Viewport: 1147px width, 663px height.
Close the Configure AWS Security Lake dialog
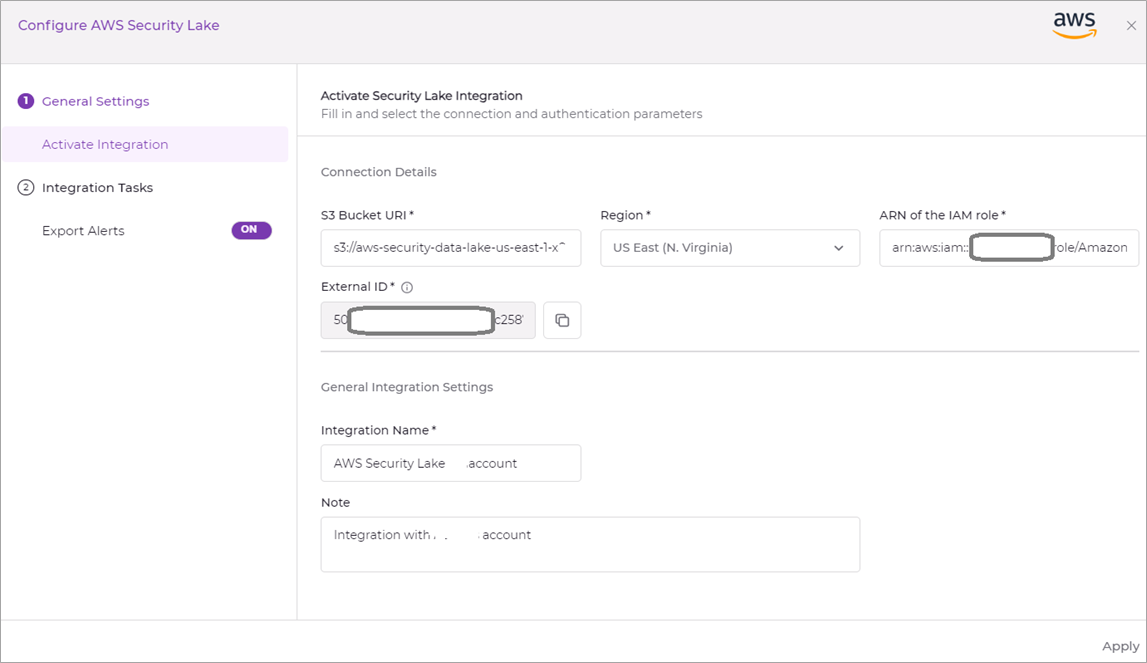[x=1131, y=26]
